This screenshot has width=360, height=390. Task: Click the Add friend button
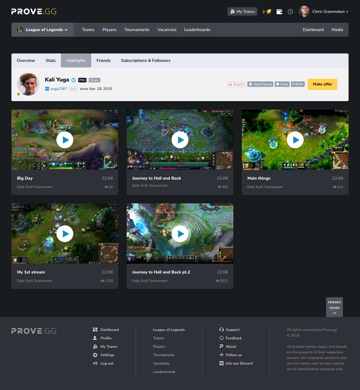260,84
